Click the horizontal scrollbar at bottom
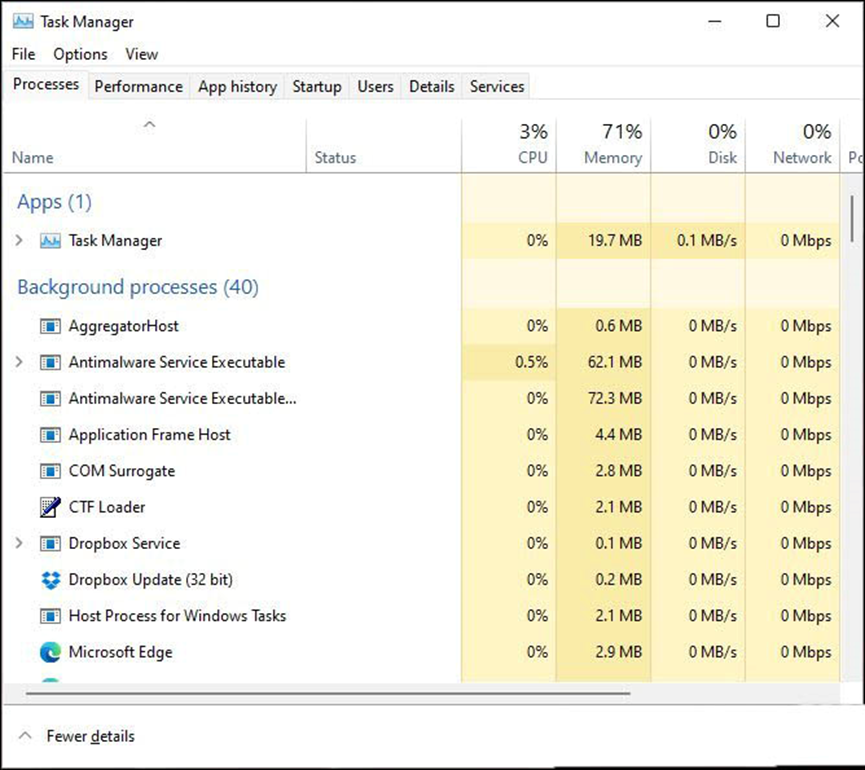Viewport: 865px width, 770px height. click(x=328, y=691)
